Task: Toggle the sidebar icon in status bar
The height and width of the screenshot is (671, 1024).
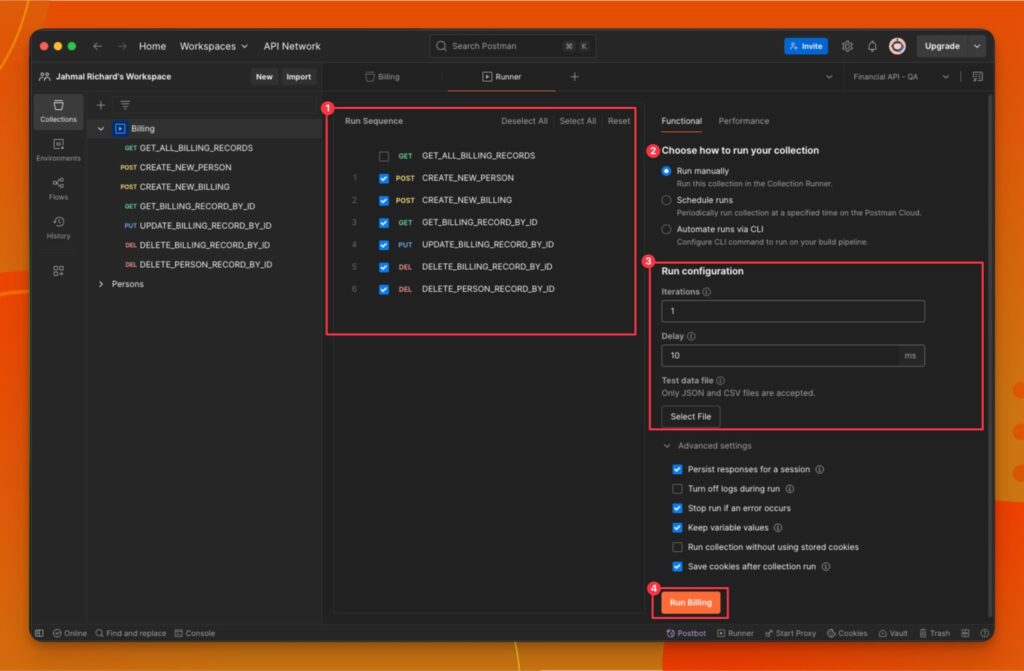Action: point(39,634)
